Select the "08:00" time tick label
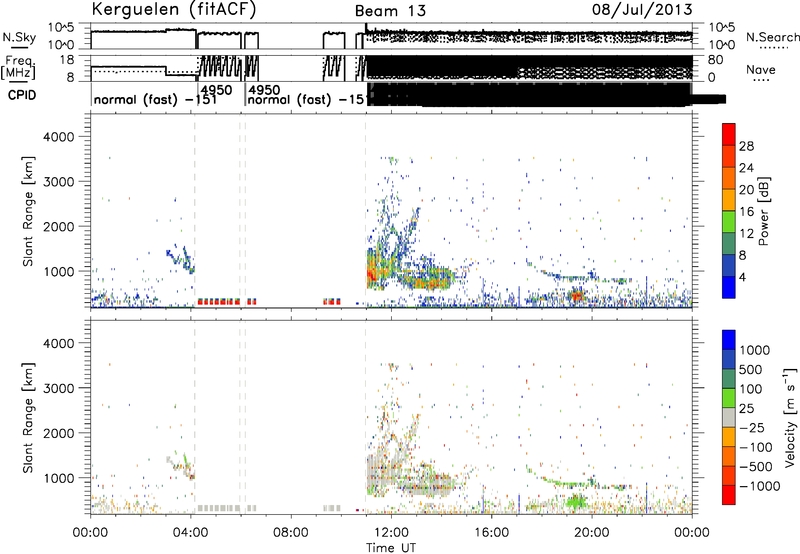This screenshot has height=554, width=800. tap(290, 533)
